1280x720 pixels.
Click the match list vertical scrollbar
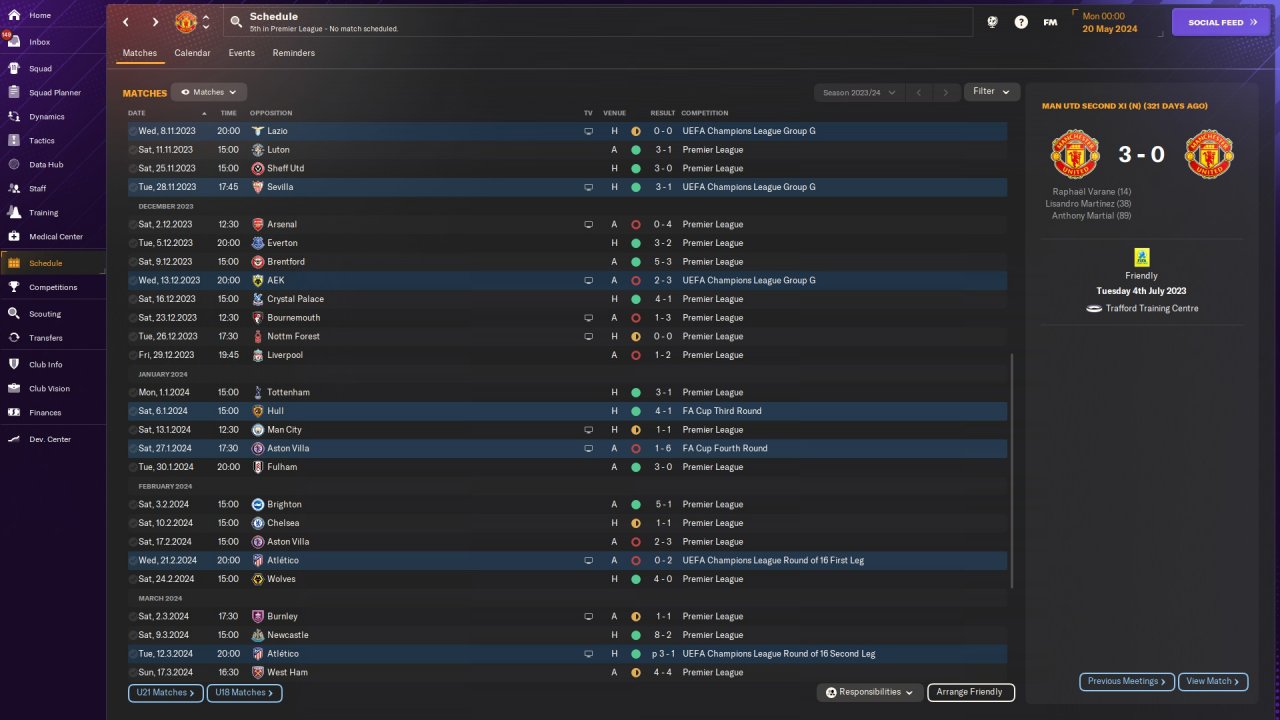[1012, 470]
